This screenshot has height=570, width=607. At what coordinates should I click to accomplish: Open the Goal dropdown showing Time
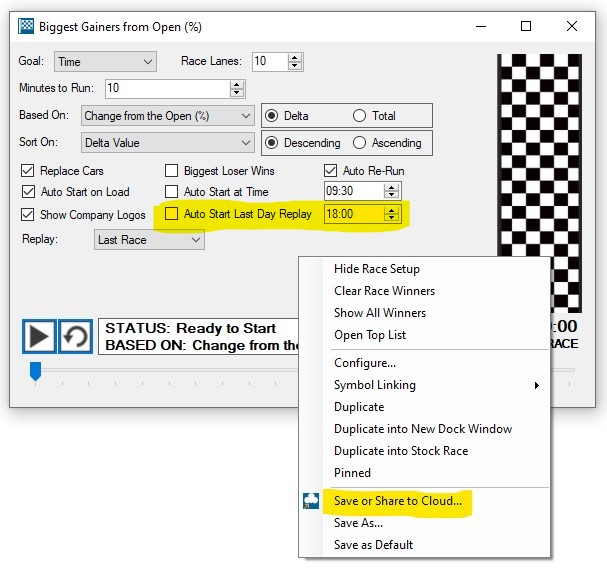[105, 62]
